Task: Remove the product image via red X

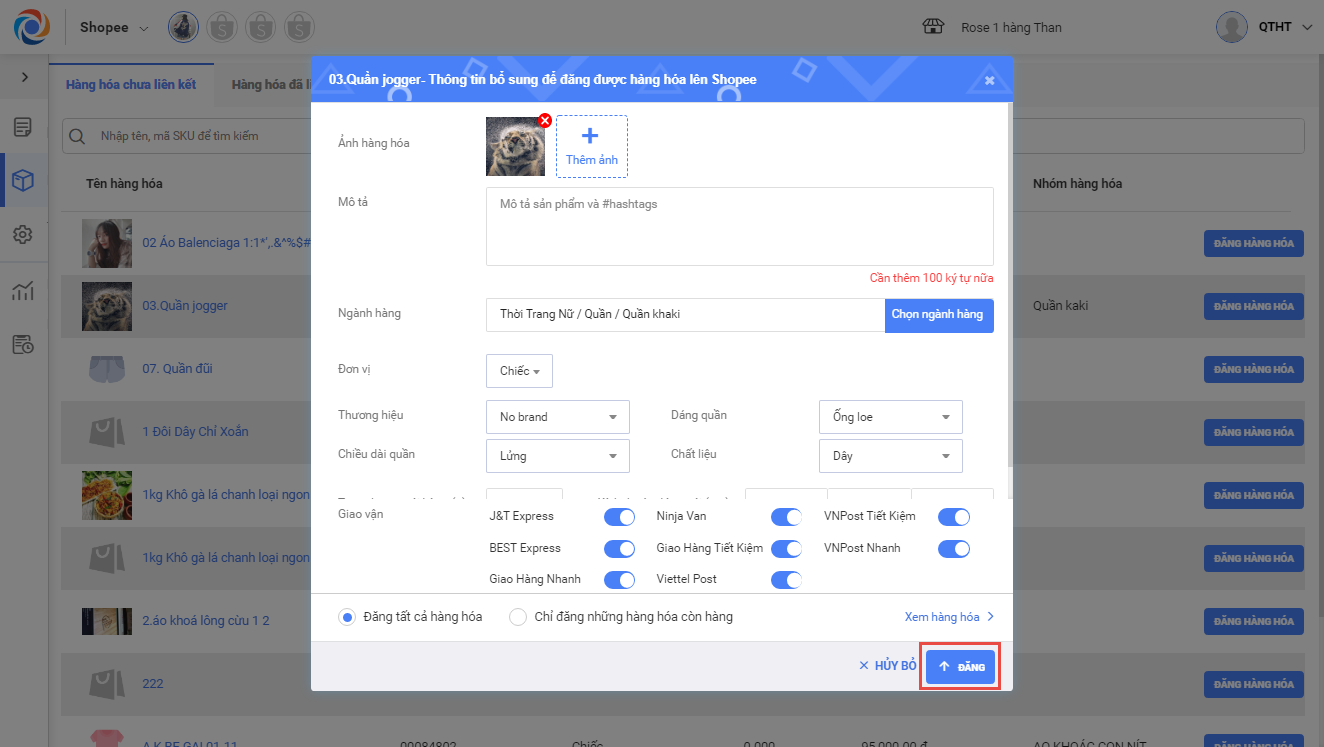Action: coord(545,121)
